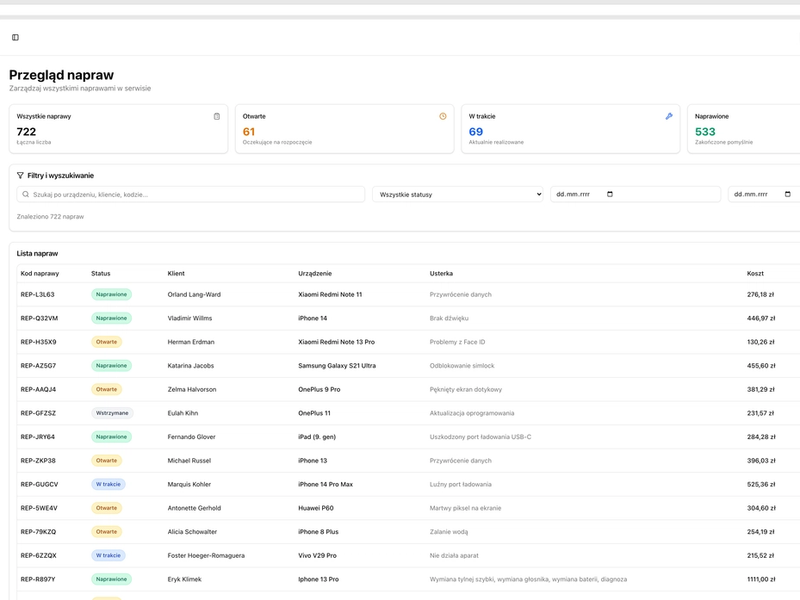Click client name Vladimir Willms

click(x=190, y=318)
